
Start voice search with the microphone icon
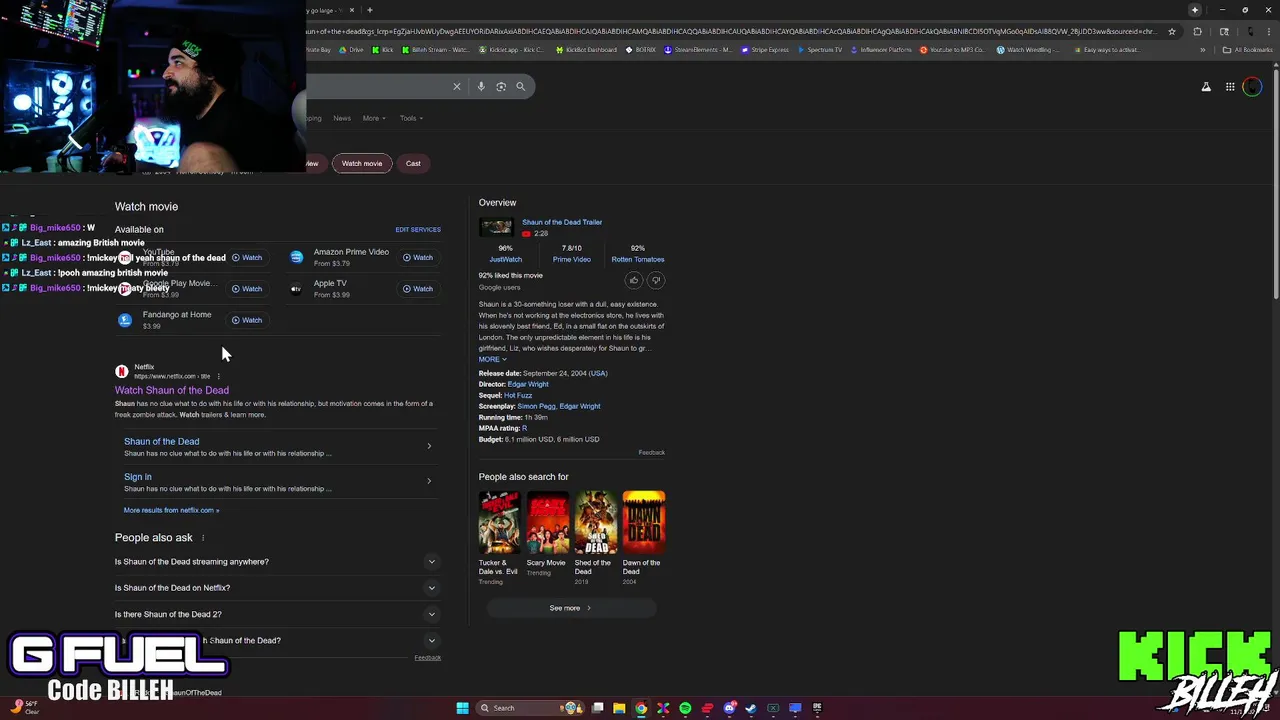(481, 86)
